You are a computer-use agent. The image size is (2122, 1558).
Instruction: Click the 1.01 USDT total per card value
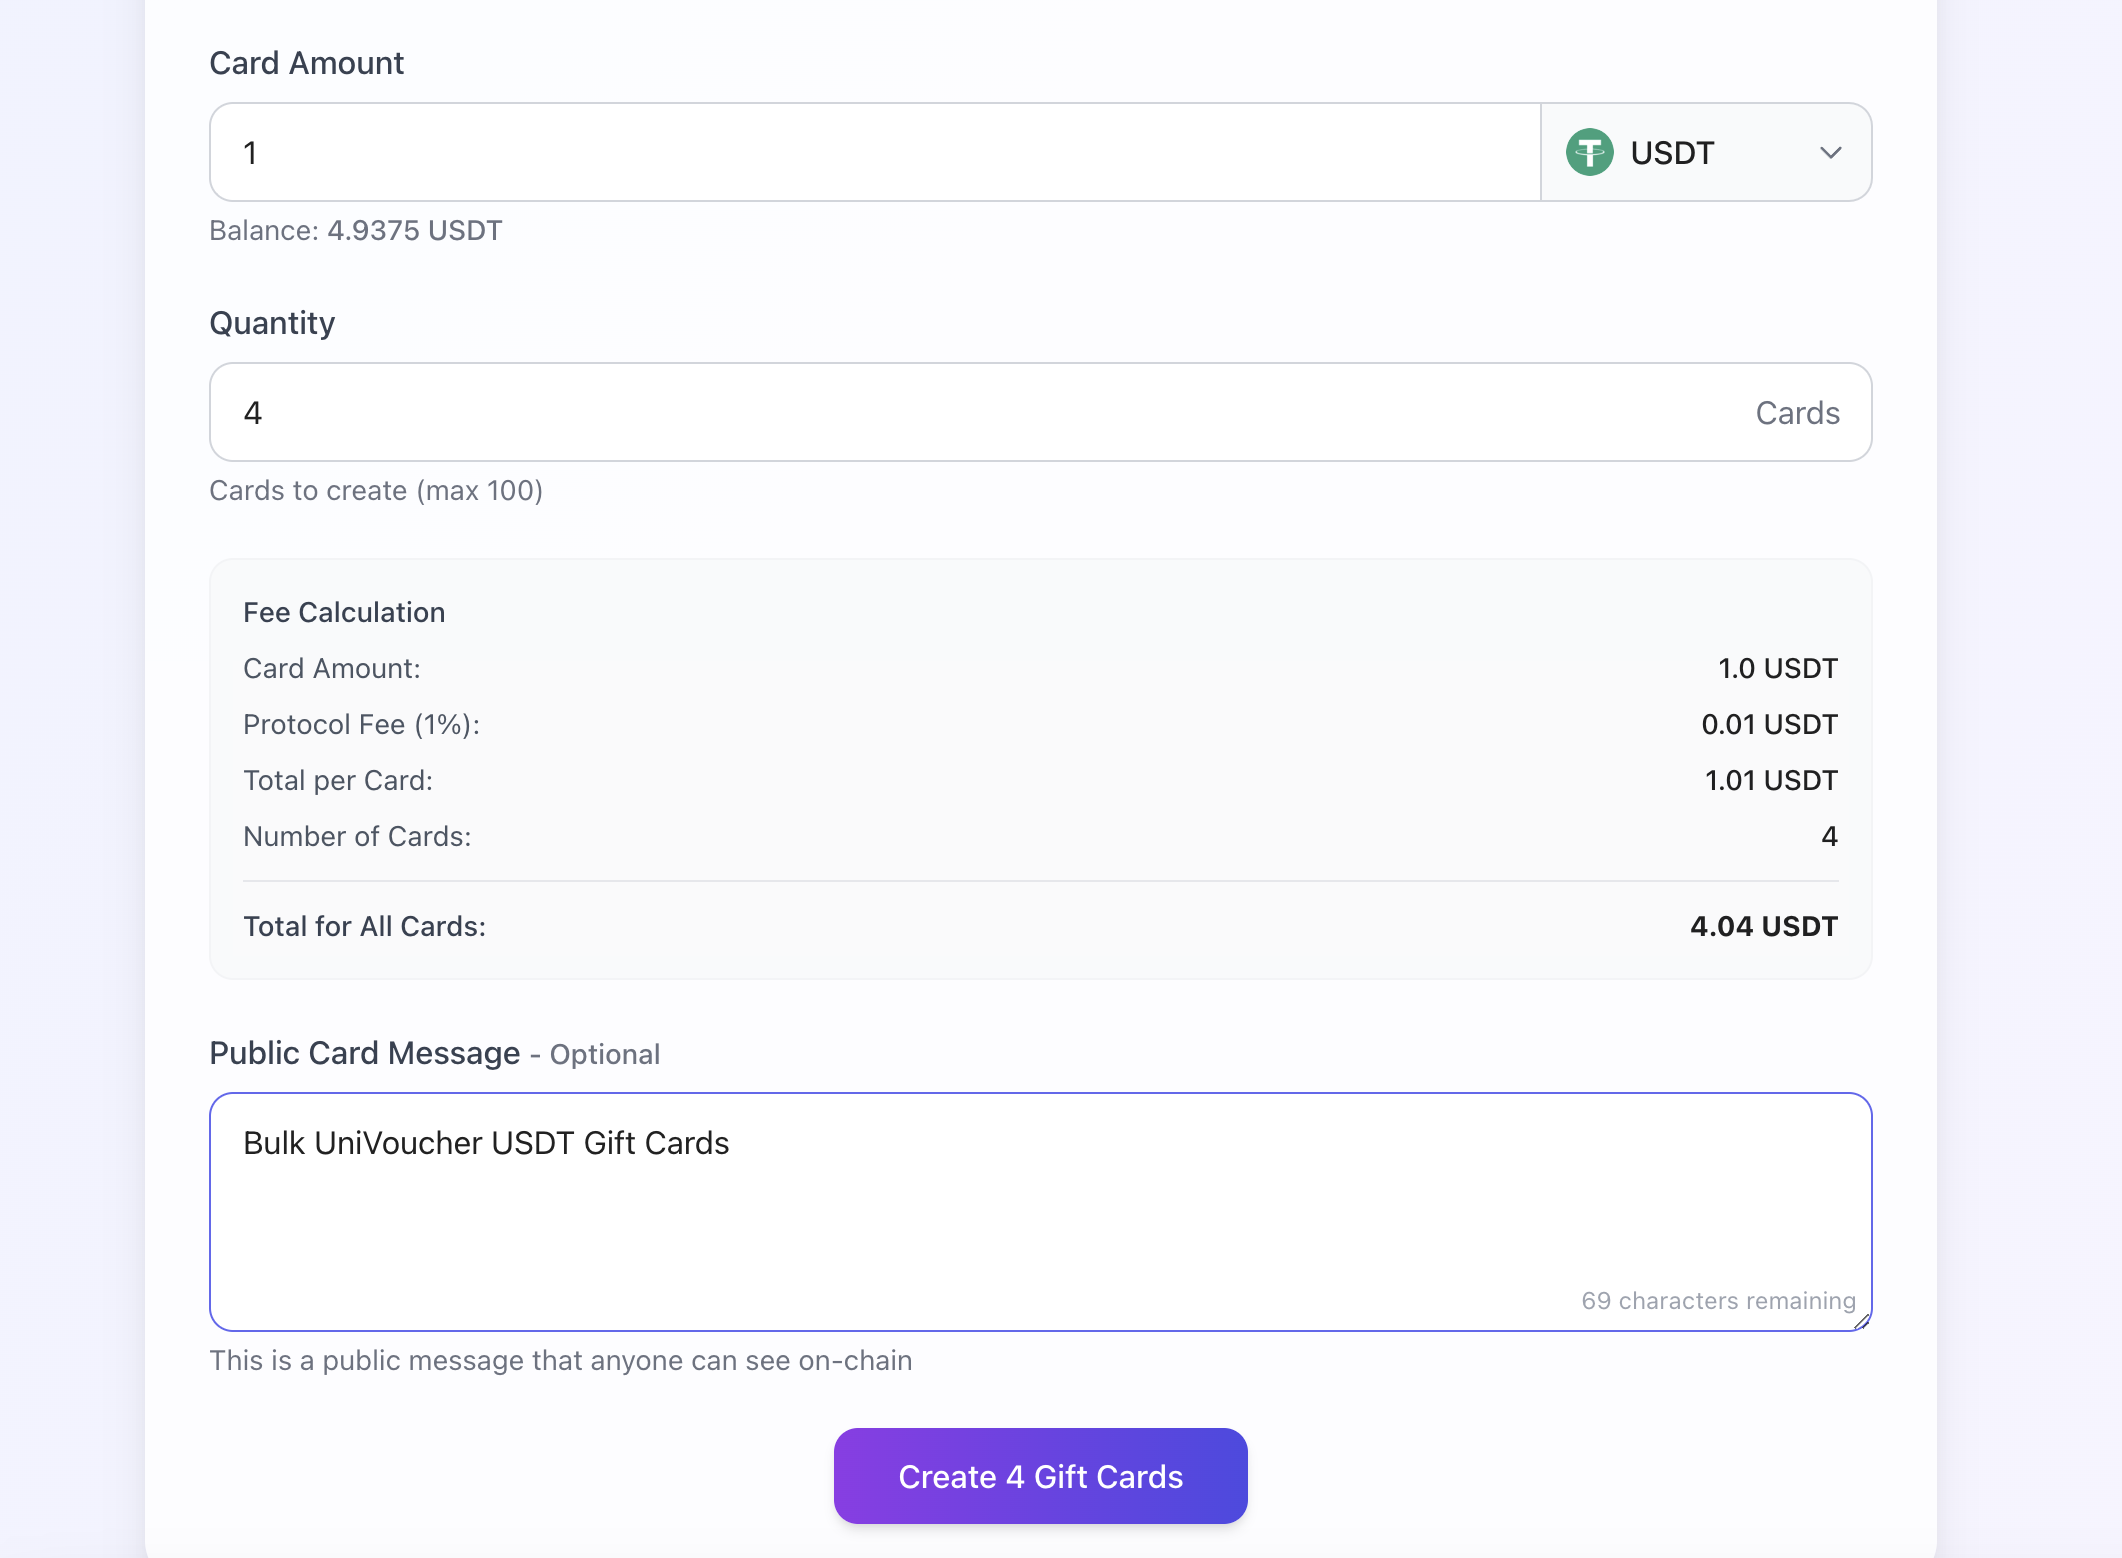point(1771,780)
